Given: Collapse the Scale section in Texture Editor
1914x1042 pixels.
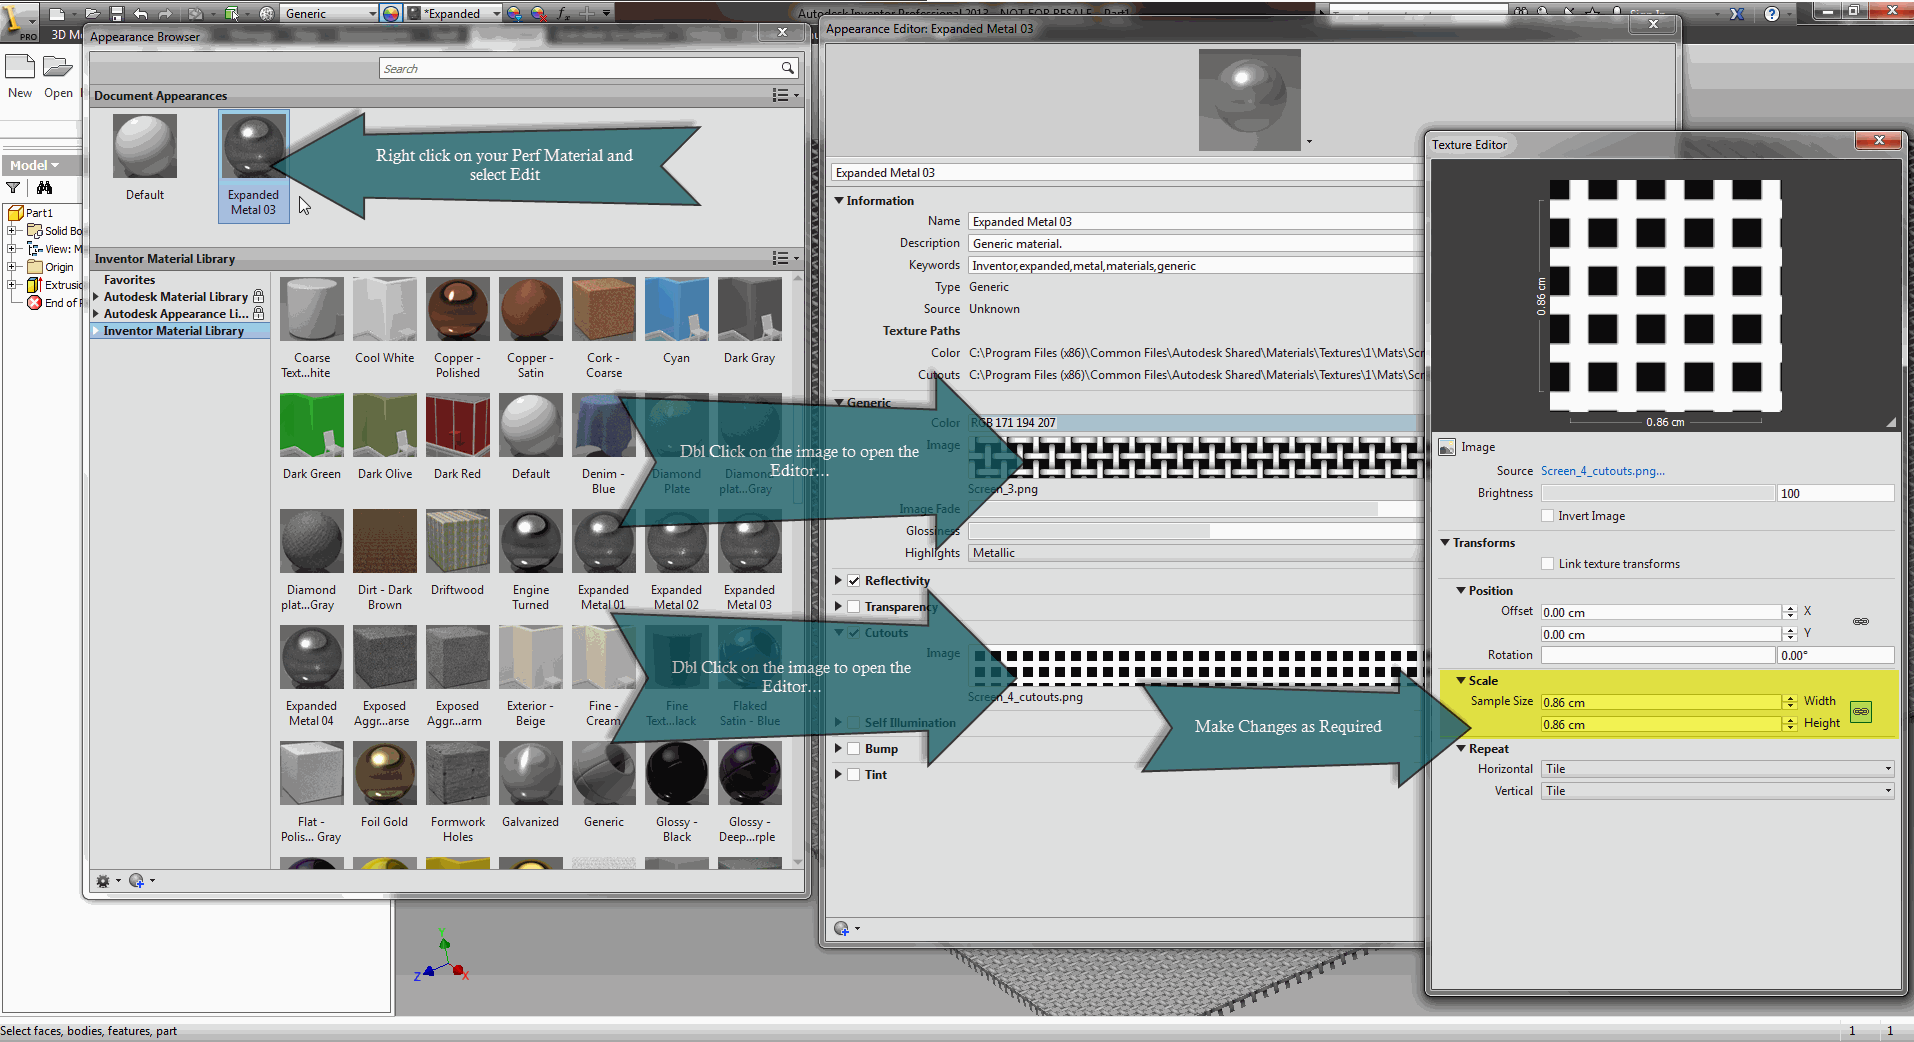Looking at the screenshot, I should pos(1461,680).
